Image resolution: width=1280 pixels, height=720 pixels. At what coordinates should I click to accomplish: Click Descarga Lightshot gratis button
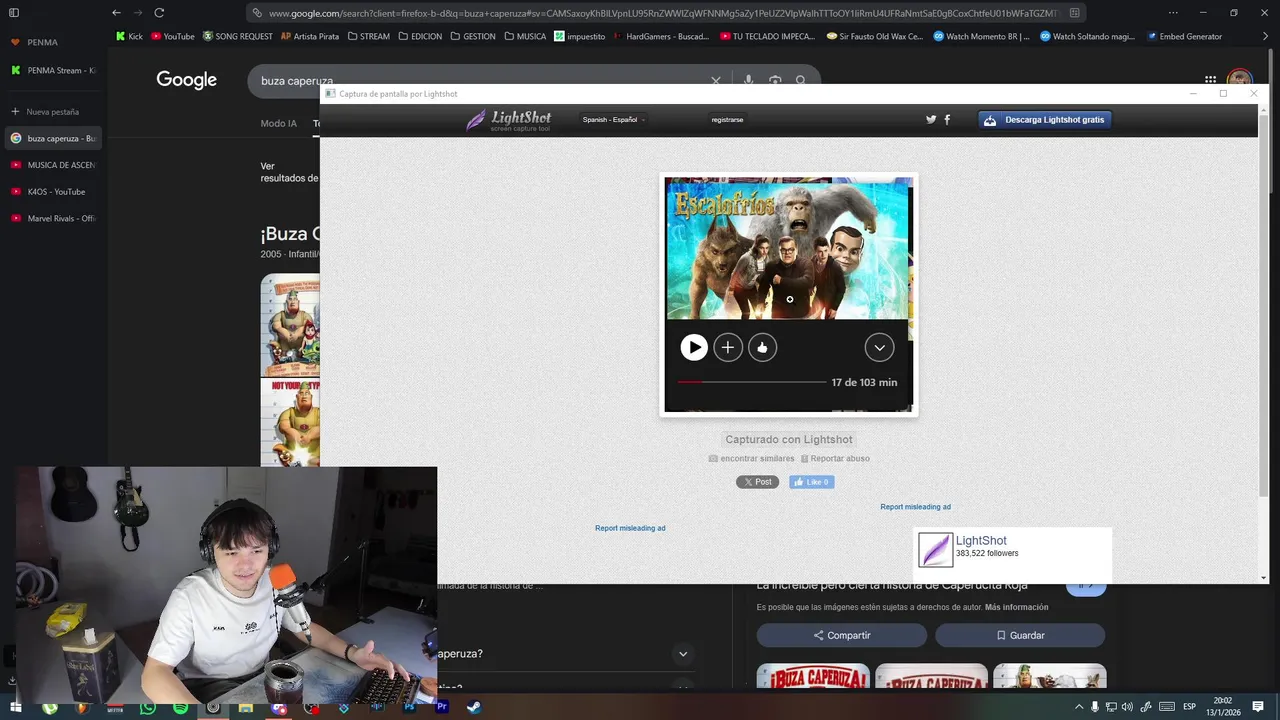pyautogui.click(x=1044, y=119)
